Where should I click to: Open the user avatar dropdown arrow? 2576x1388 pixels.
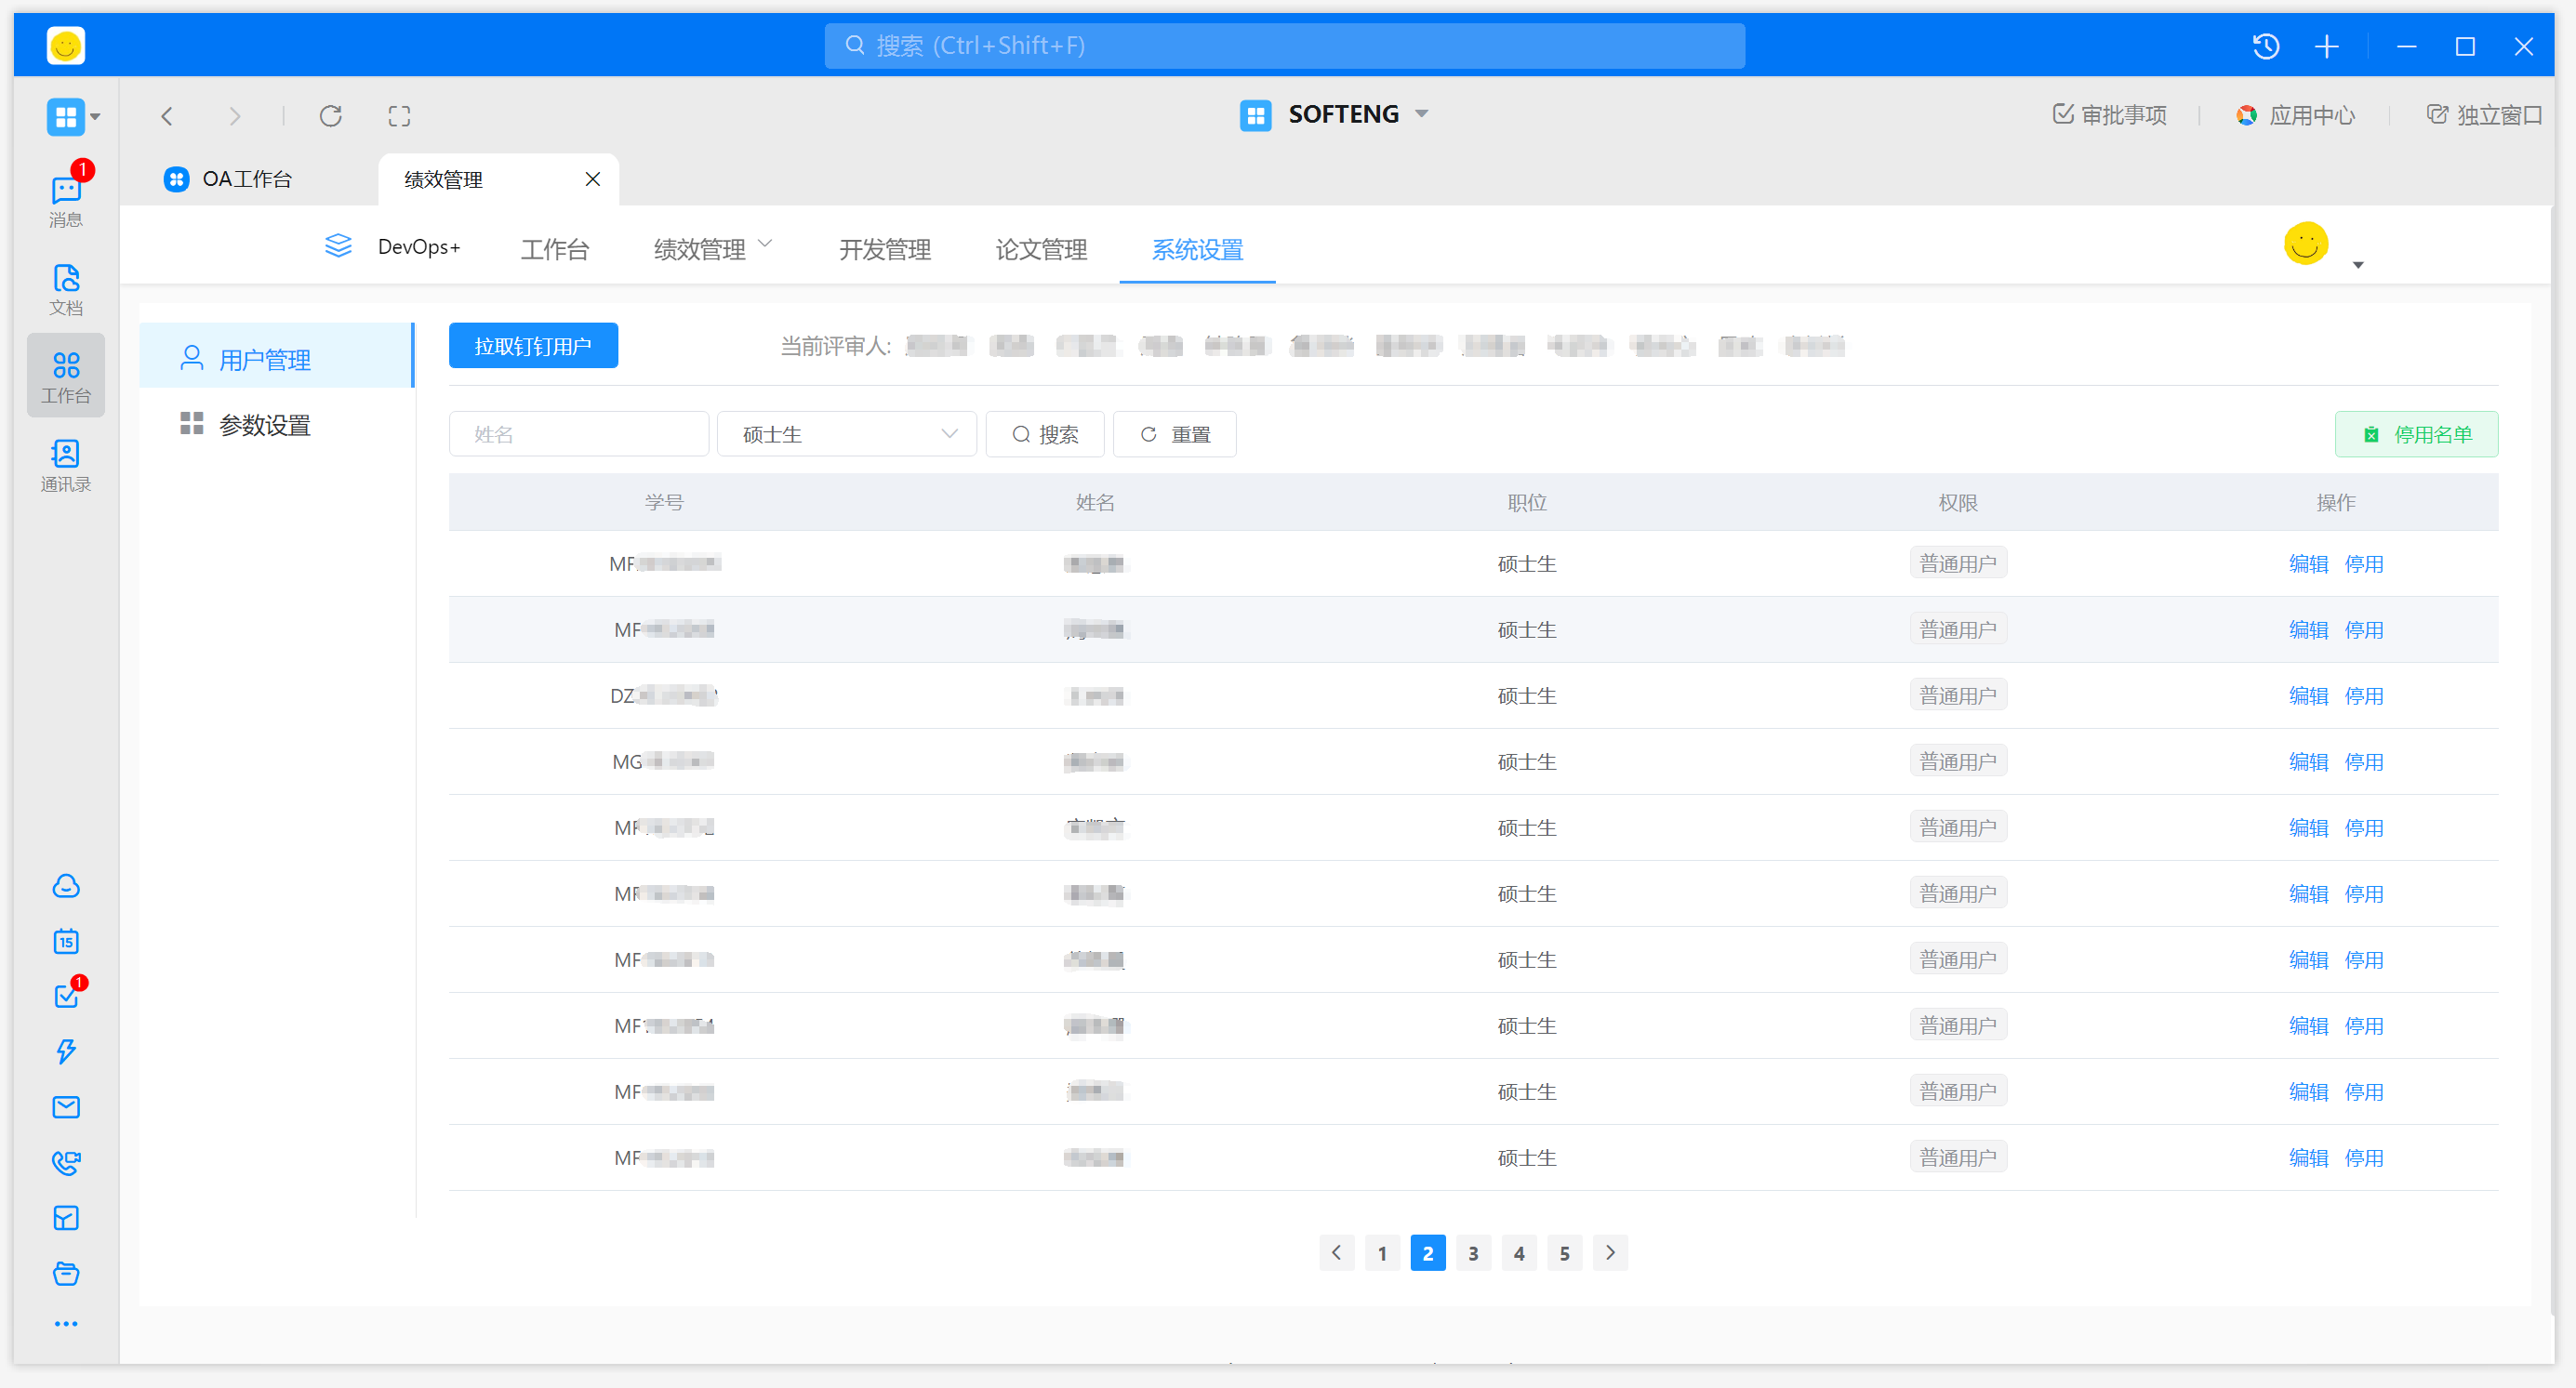point(2358,265)
